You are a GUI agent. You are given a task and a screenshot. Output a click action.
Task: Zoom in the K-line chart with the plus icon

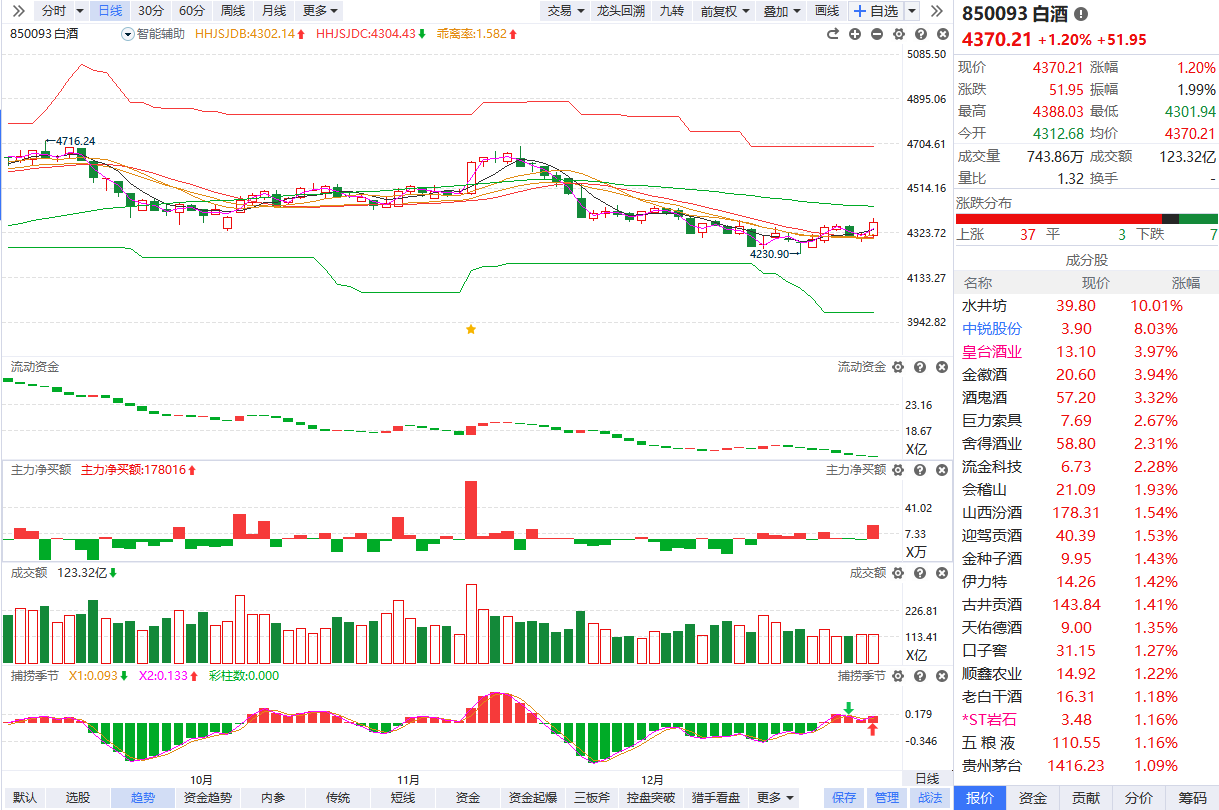coord(855,34)
